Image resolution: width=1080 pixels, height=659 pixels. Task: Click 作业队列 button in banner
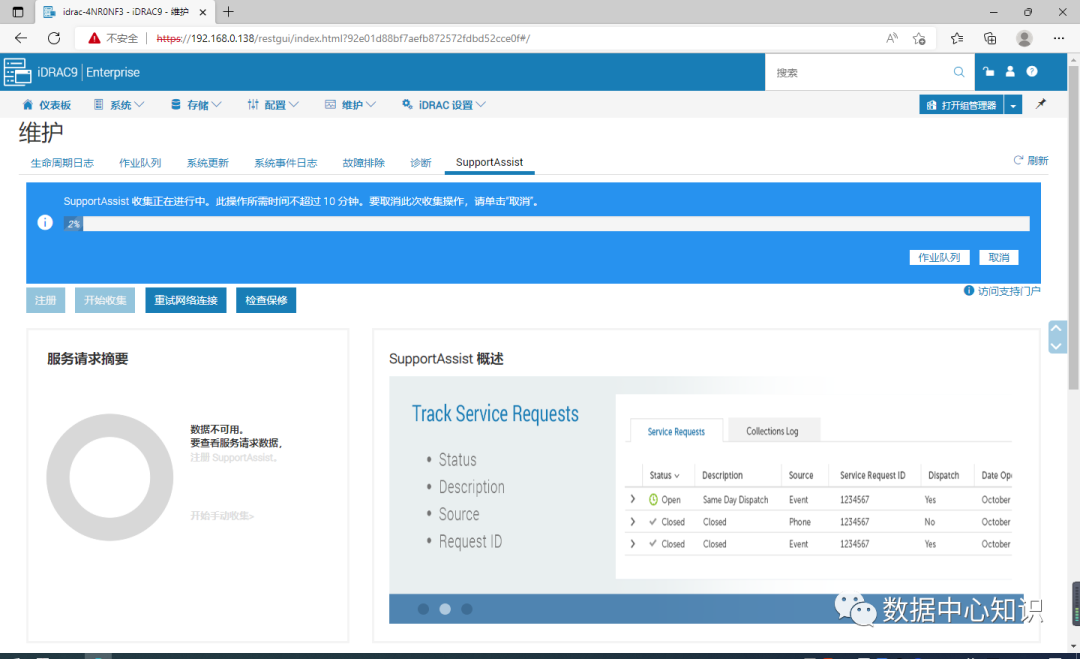[x=939, y=257]
